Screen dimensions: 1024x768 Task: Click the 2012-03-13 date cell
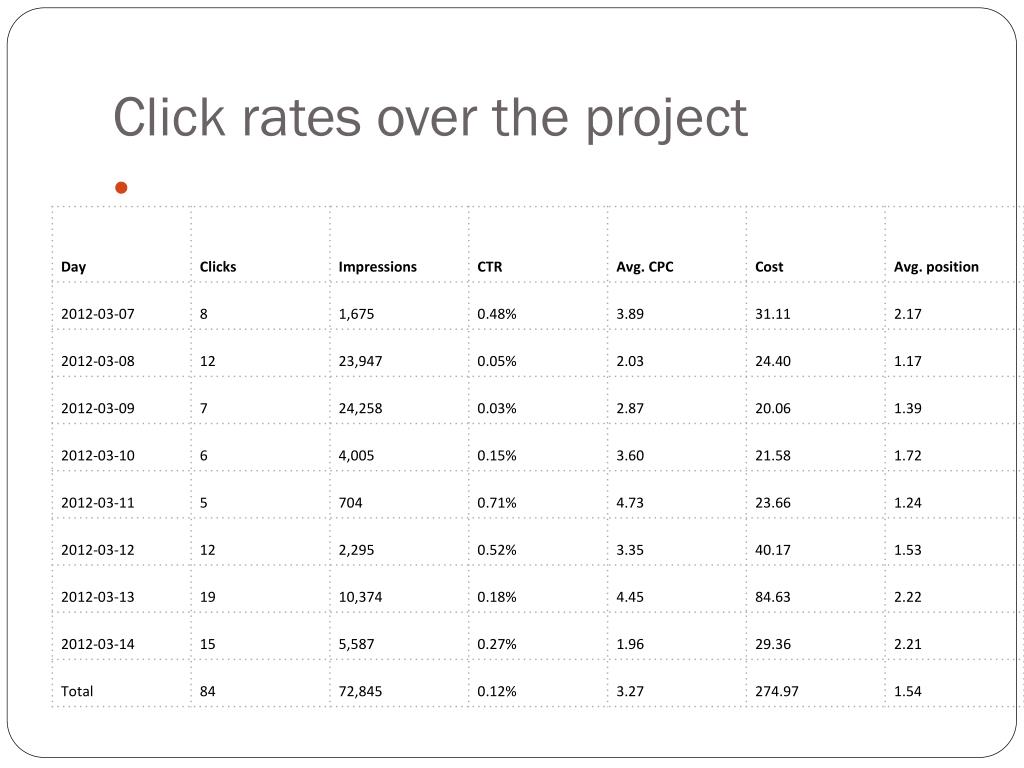98,597
